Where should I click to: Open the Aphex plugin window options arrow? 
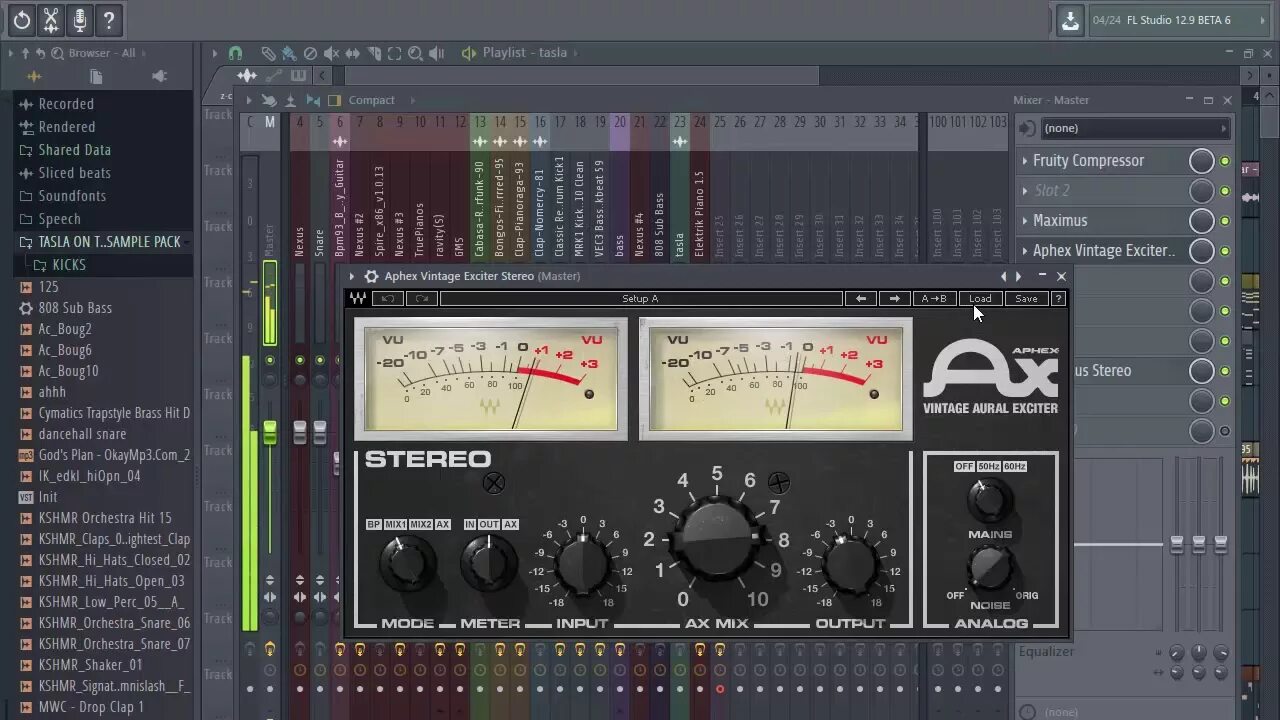click(x=351, y=276)
